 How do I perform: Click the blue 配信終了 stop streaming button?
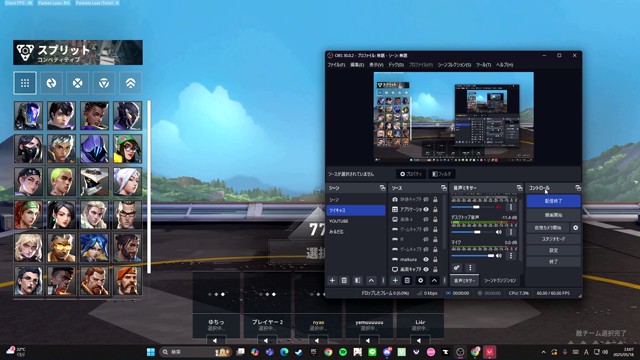click(x=553, y=201)
